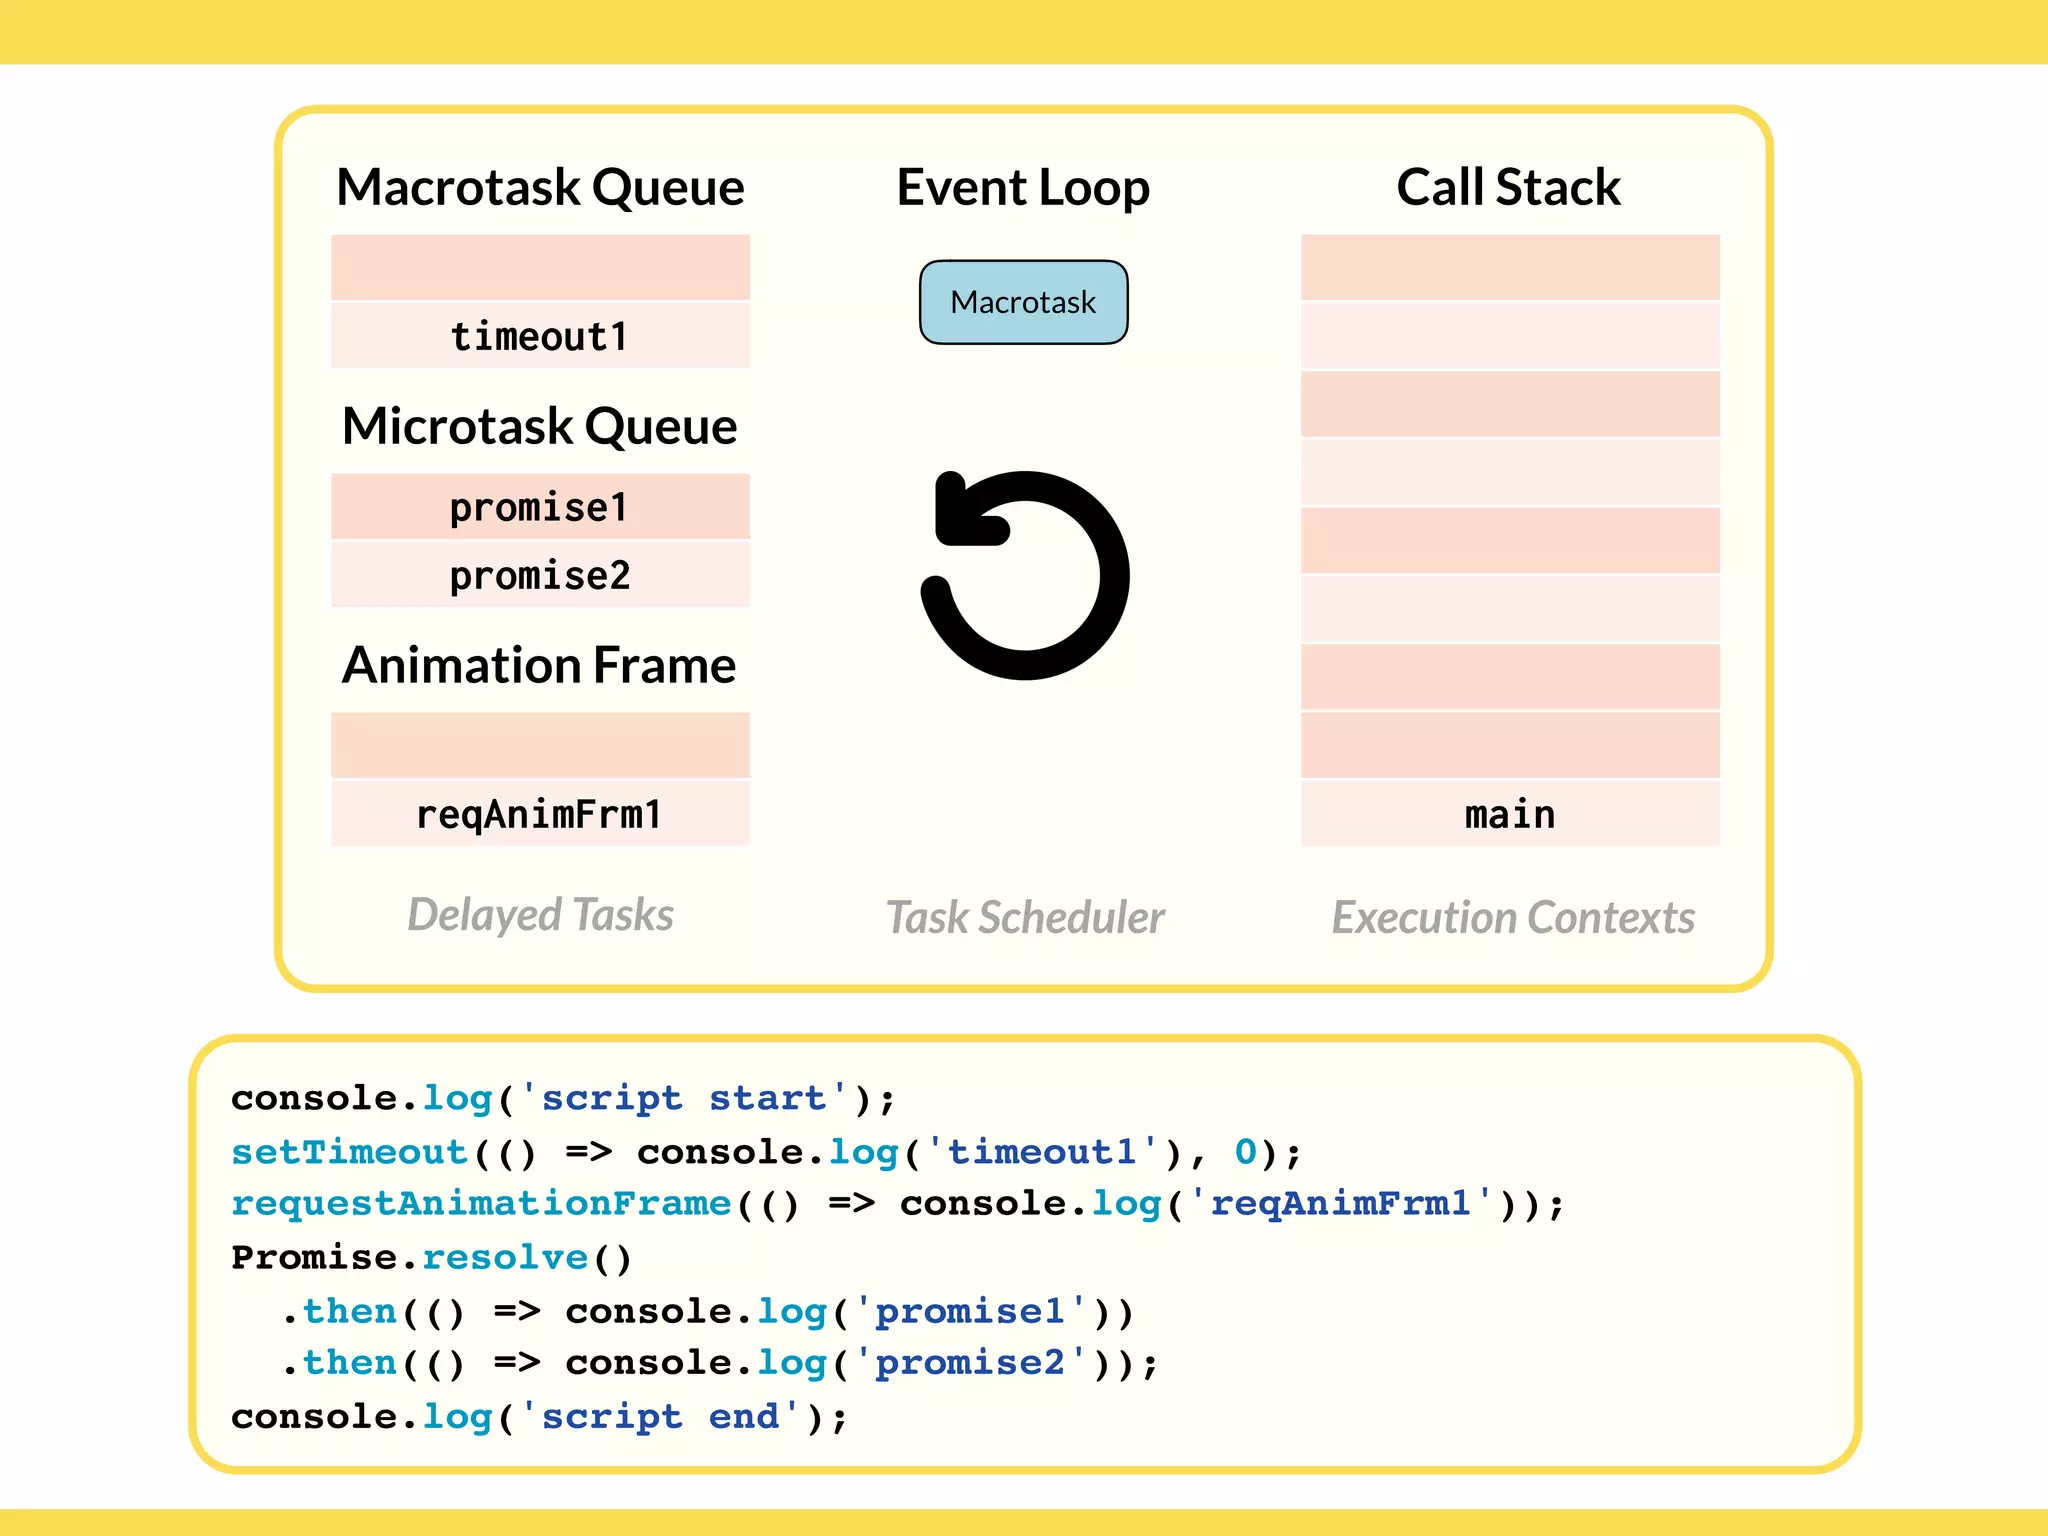Click the Animation Frame heading
Screen dimensions: 2048x1536
coord(540,665)
